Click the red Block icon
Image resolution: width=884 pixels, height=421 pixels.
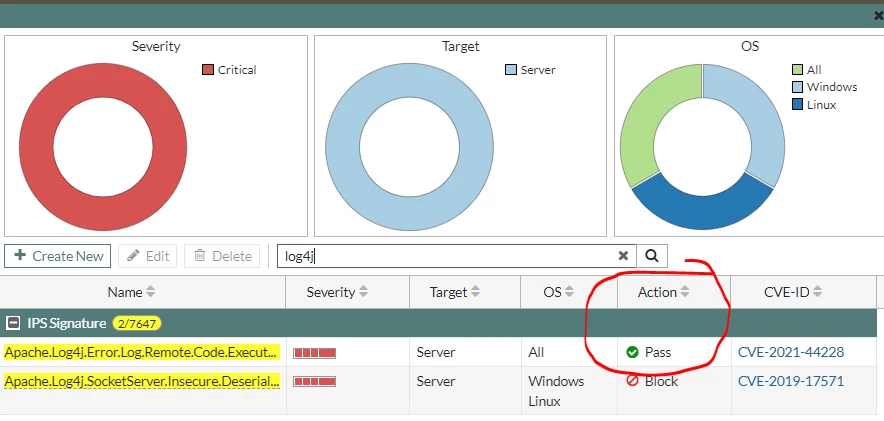tap(632, 381)
